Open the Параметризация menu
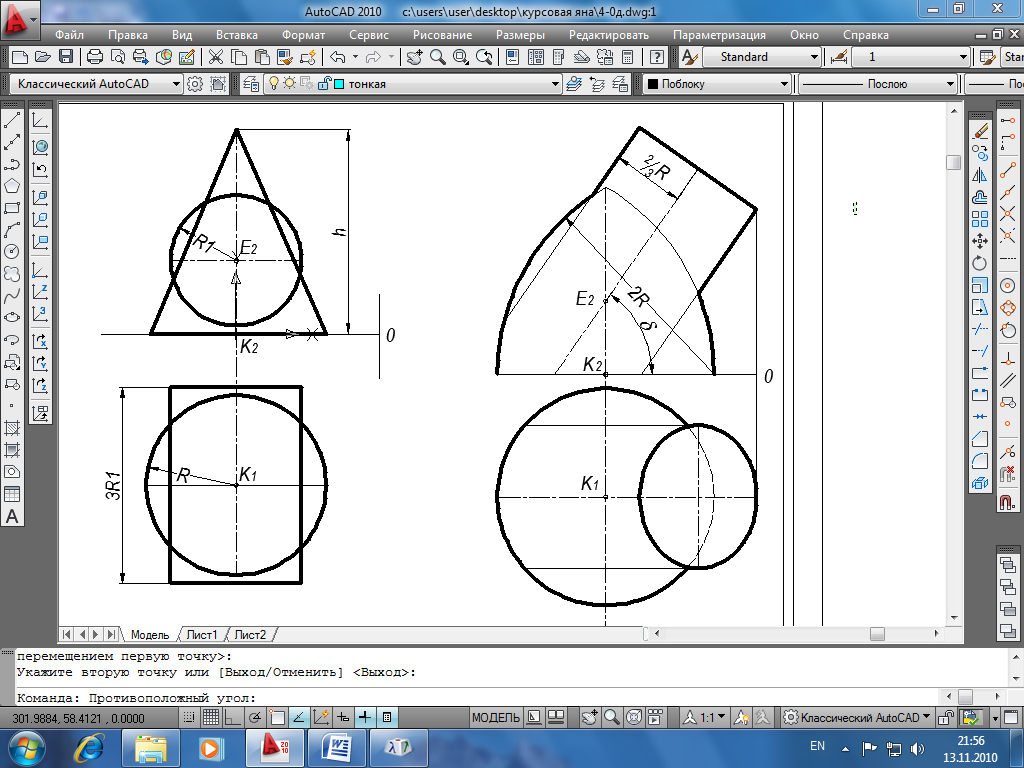 point(719,35)
